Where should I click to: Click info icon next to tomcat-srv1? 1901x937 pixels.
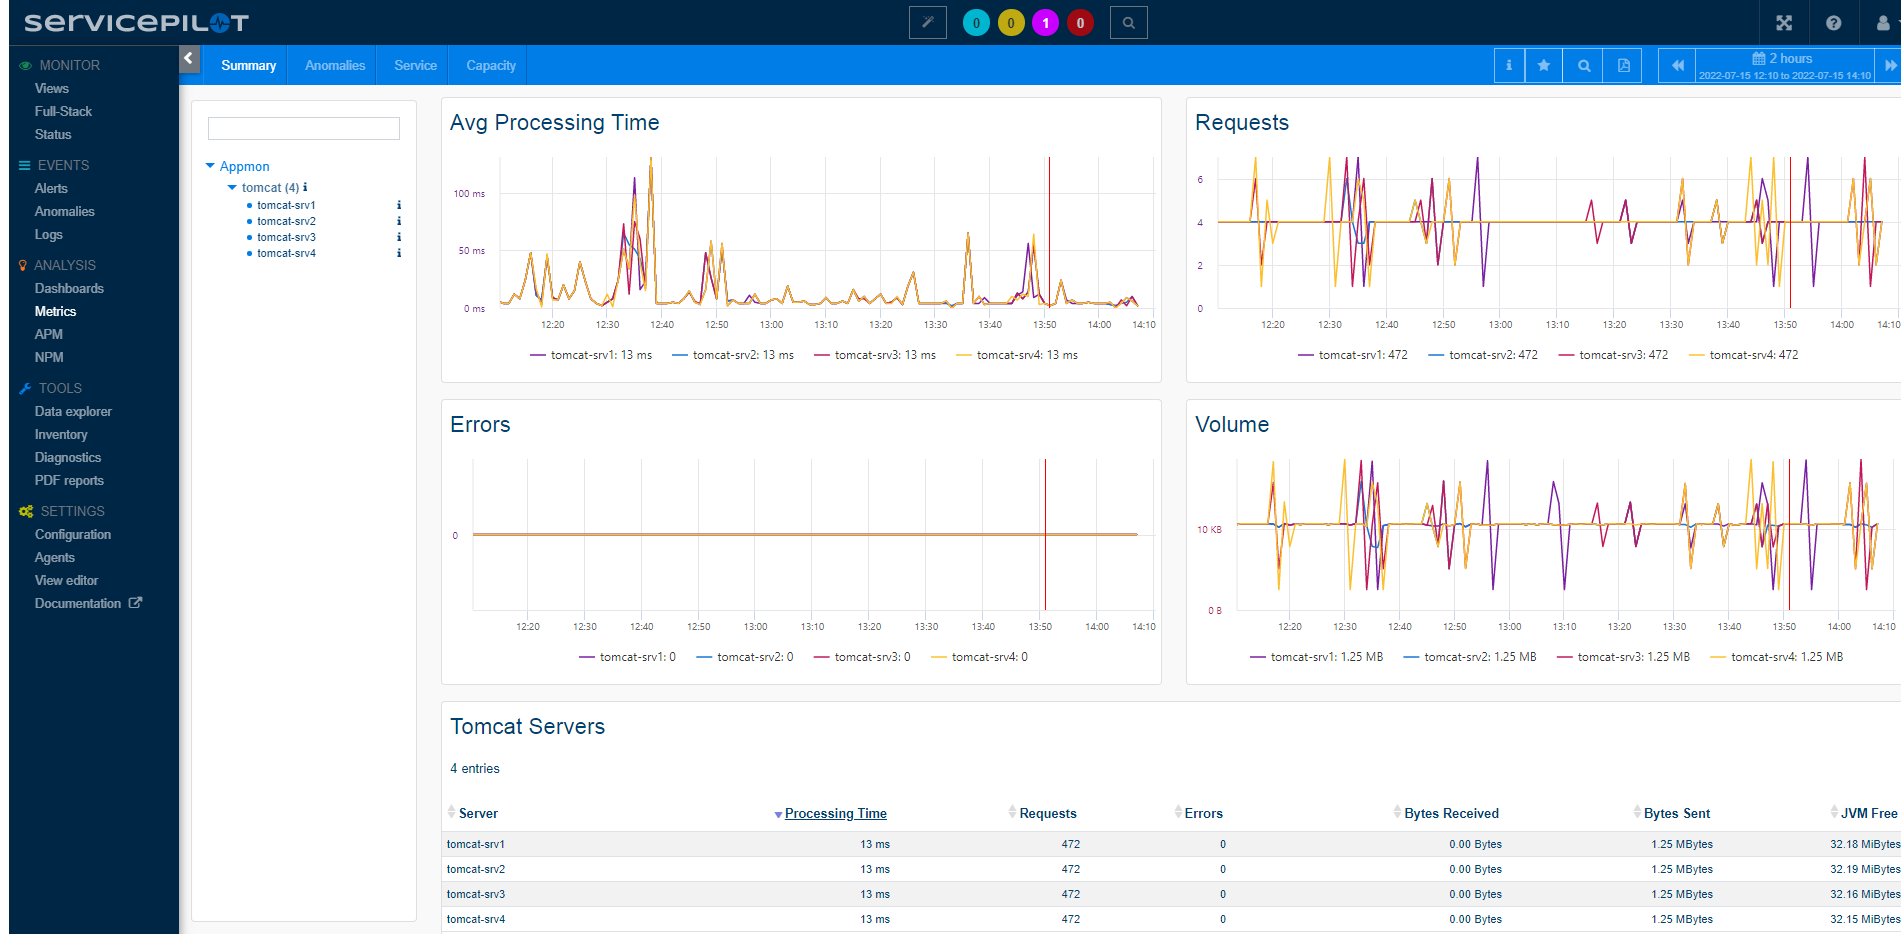click(399, 205)
